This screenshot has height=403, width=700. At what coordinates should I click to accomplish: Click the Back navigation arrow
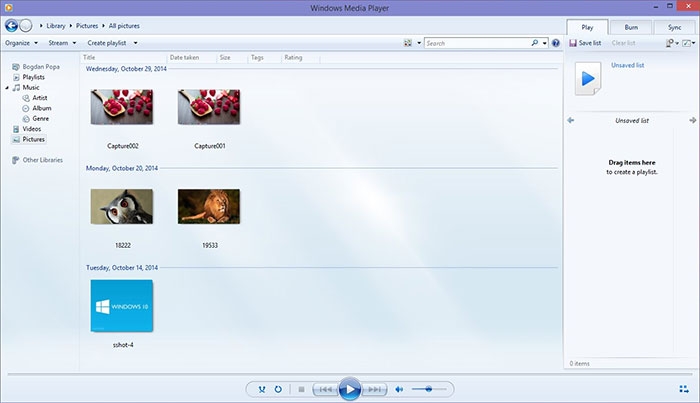[11, 24]
